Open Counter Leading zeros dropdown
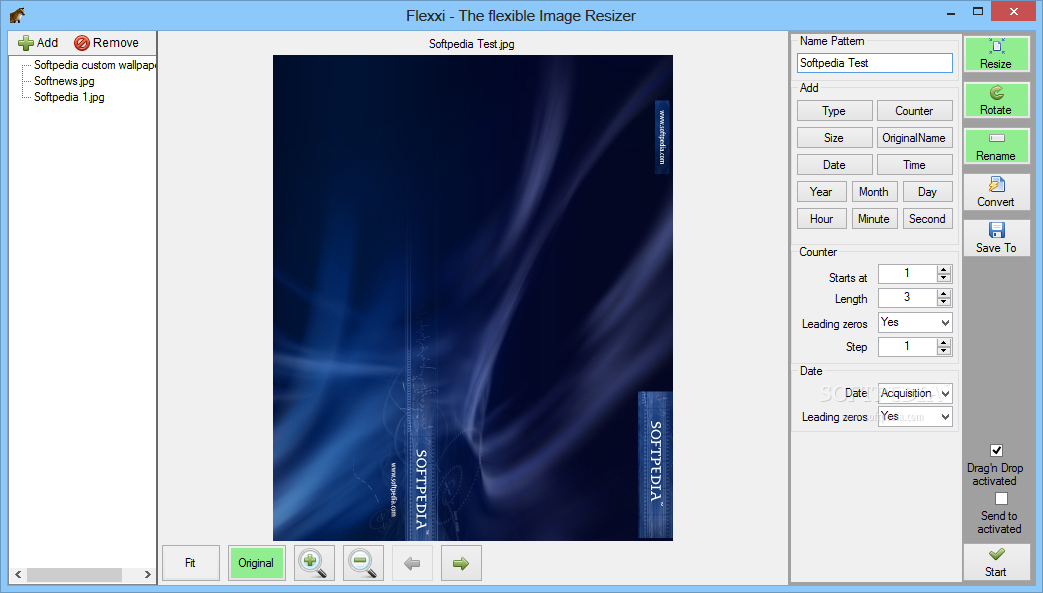The width and height of the screenshot is (1043, 593). pyautogui.click(x=915, y=322)
